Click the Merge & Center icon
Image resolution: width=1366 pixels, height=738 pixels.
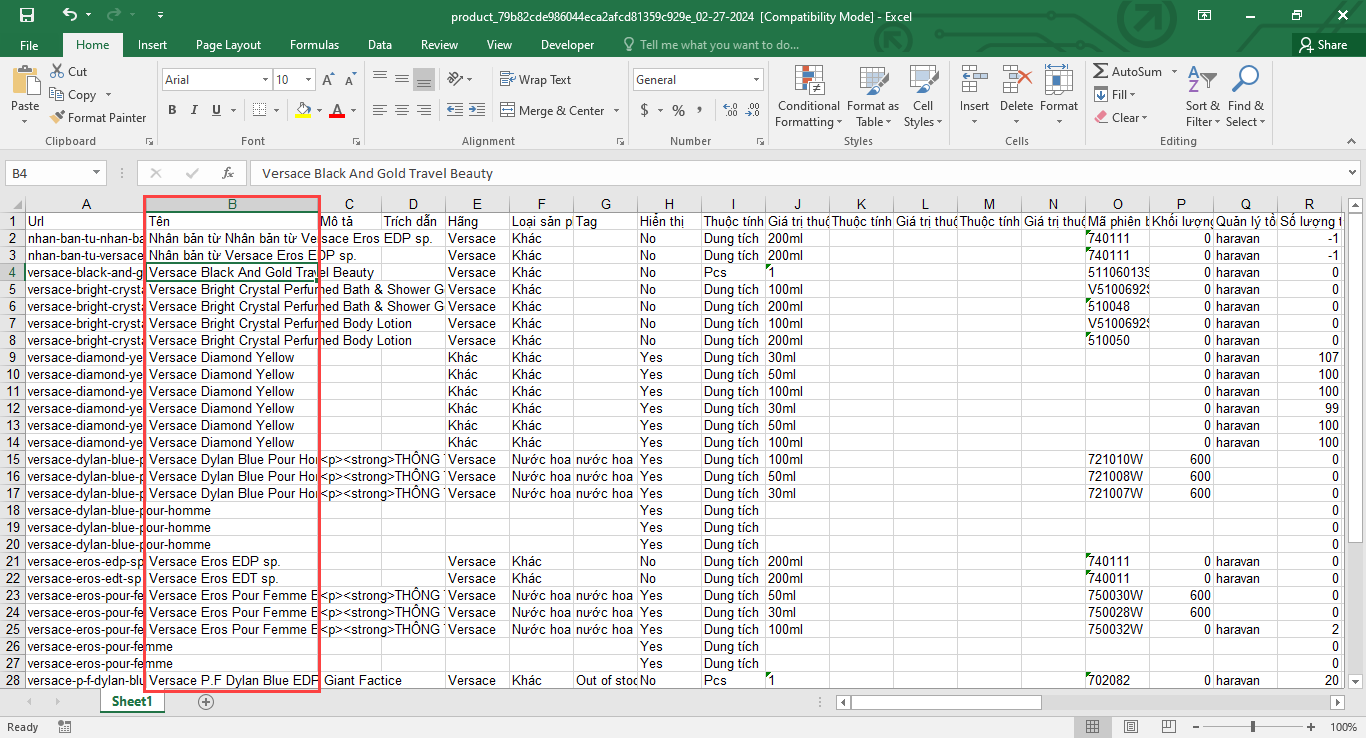[x=507, y=111]
